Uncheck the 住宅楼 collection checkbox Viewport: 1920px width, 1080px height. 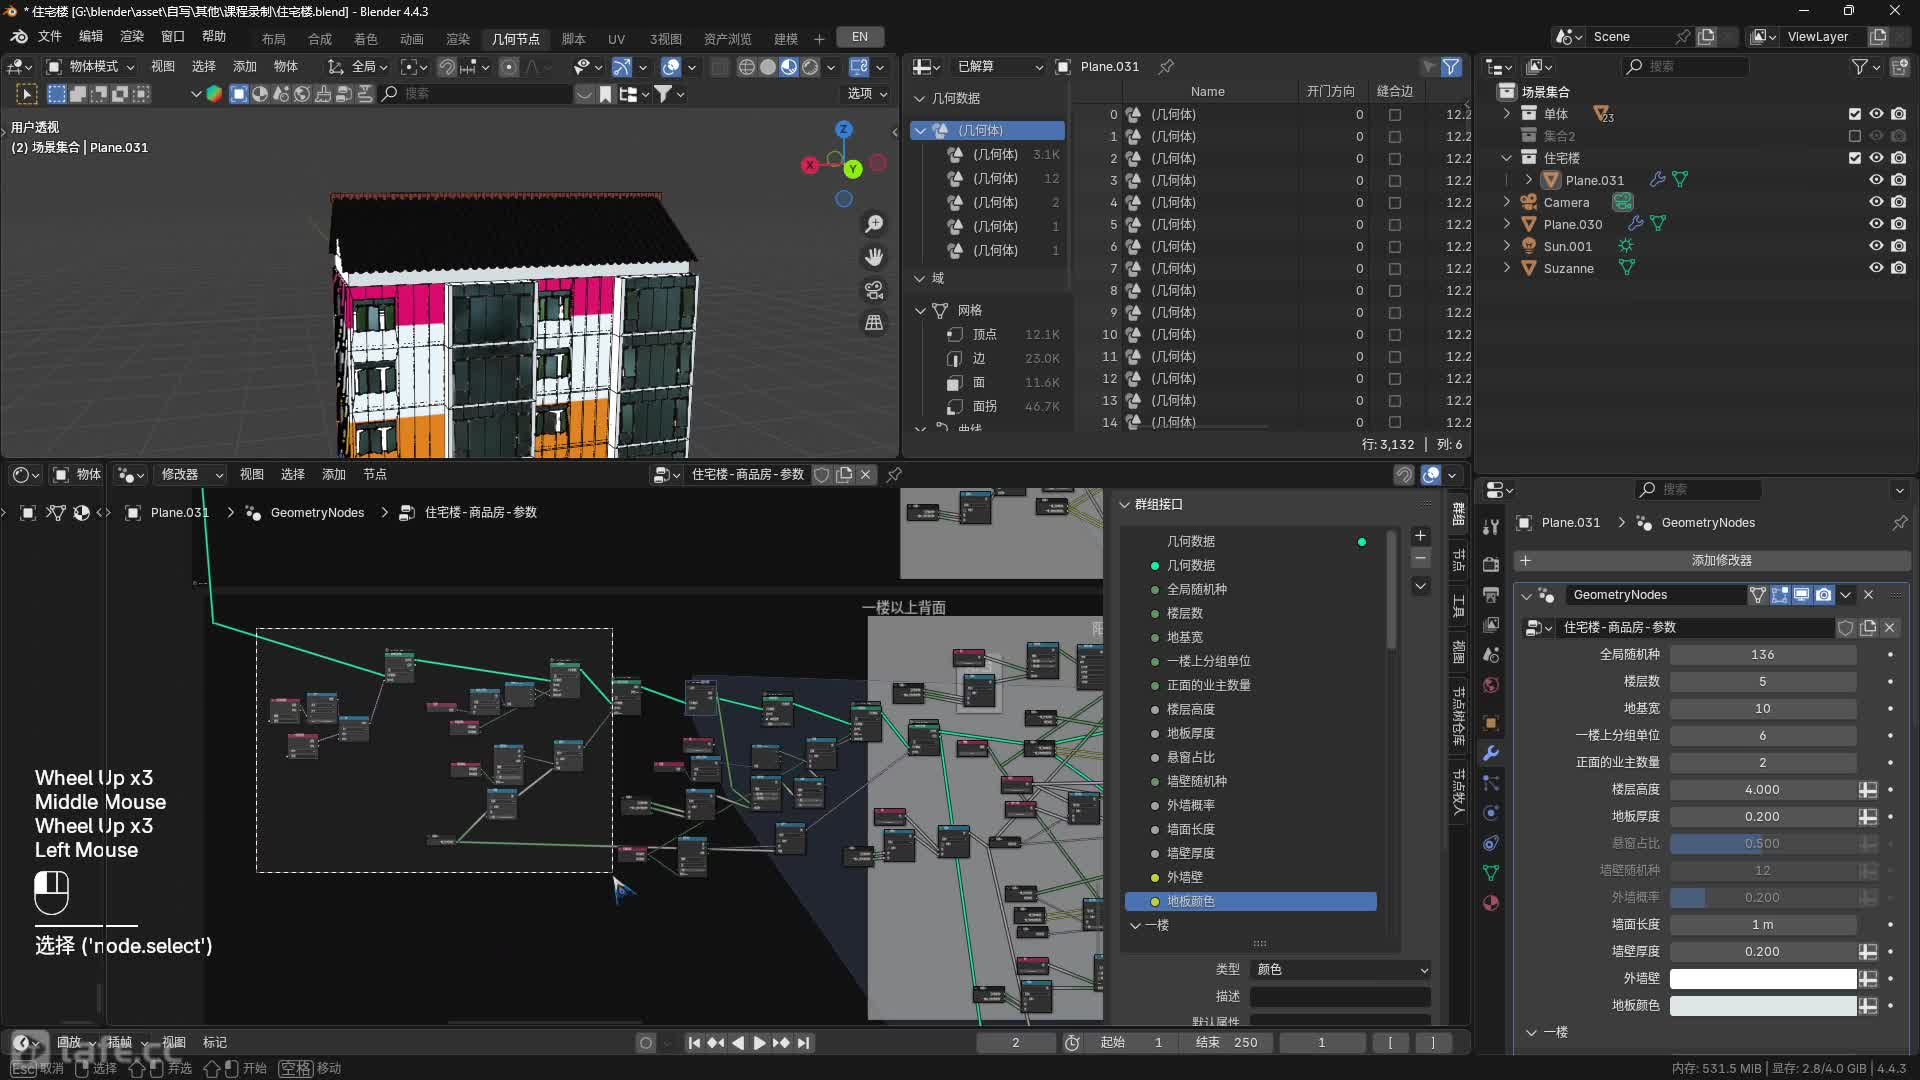click(x=1854, y=158)
